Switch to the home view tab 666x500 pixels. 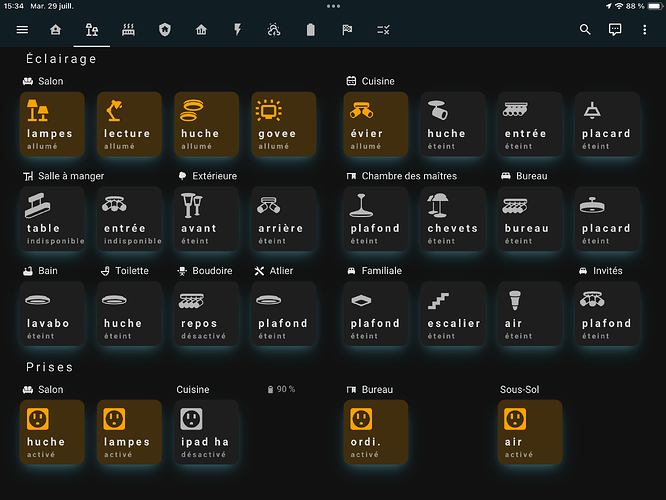[56, 30]
